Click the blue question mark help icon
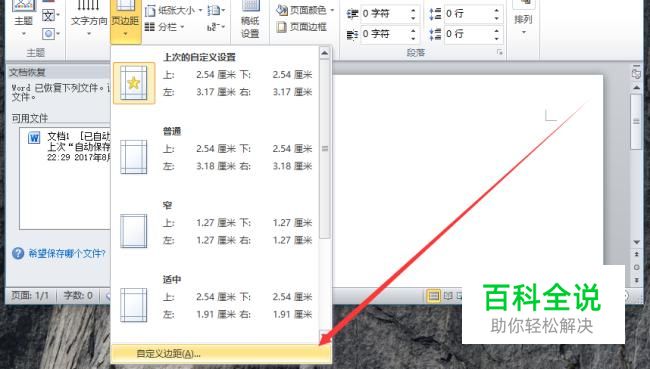650x369 pixels. point(18,253)
